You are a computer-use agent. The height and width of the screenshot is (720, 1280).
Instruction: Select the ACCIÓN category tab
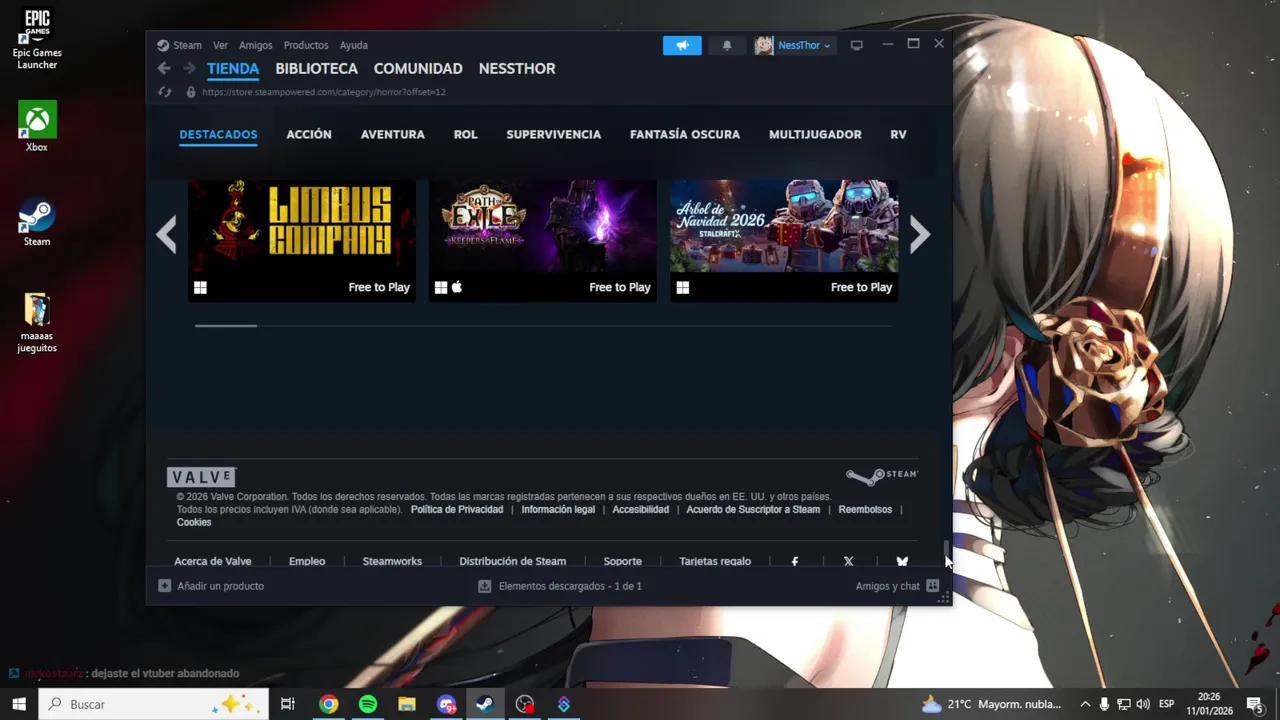coord(309,134)
